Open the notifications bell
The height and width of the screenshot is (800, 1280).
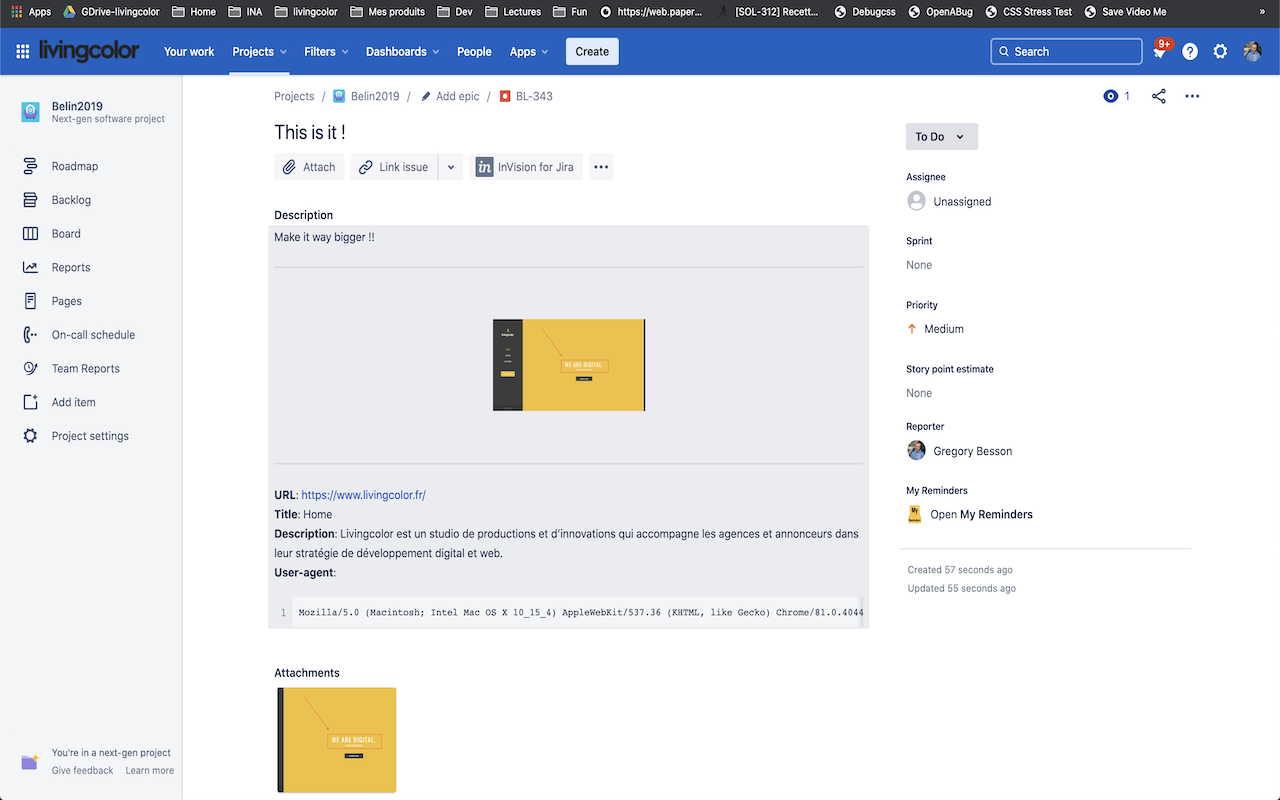tap(1159, 51)
